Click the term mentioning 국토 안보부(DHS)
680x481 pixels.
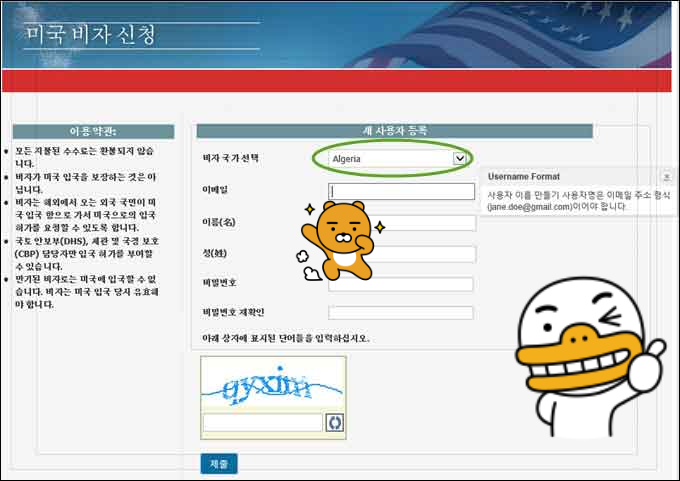click(x=87, y=254)
